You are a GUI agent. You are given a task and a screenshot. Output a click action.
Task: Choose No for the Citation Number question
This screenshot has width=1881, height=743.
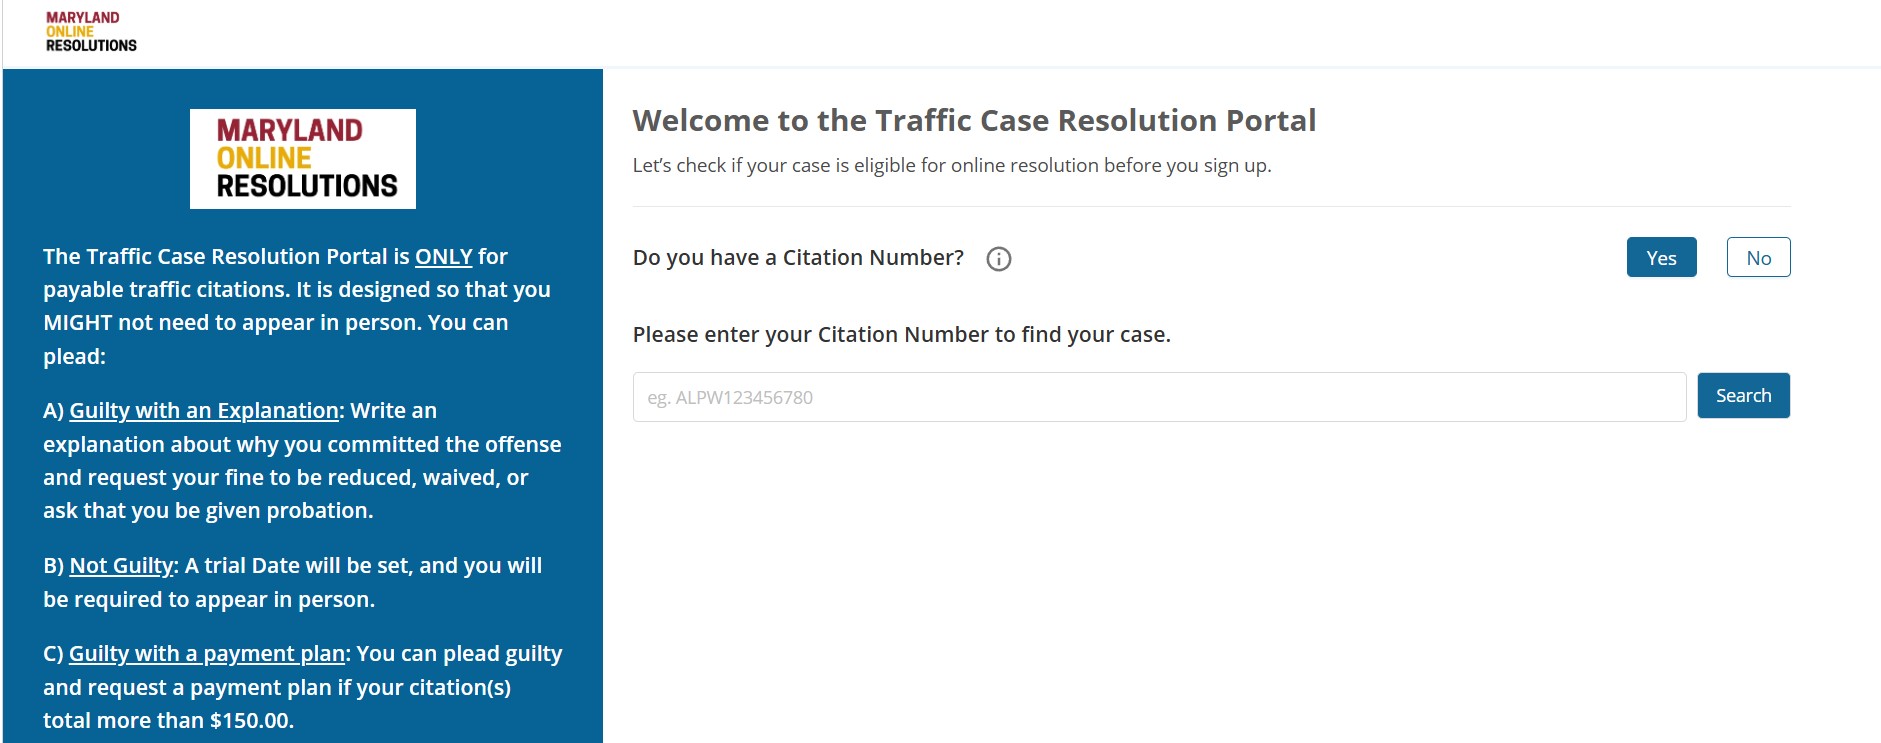pyautogui.click(x=1758, y=258)
